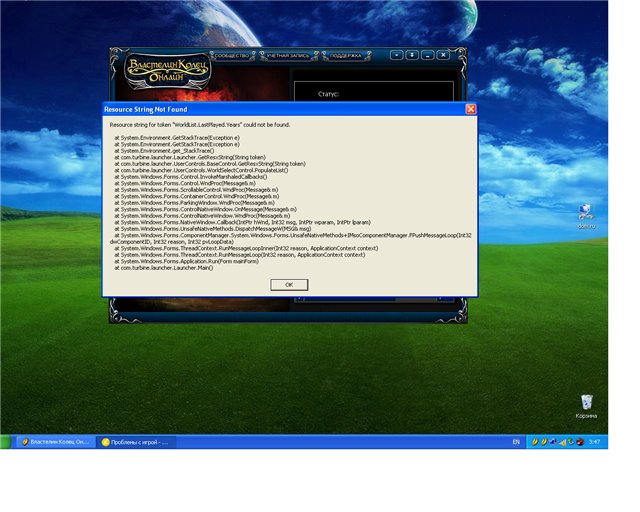Select the Корзина recycle bin icon
The height and width of the screenshot is (512, 640).
pos(586,405)
